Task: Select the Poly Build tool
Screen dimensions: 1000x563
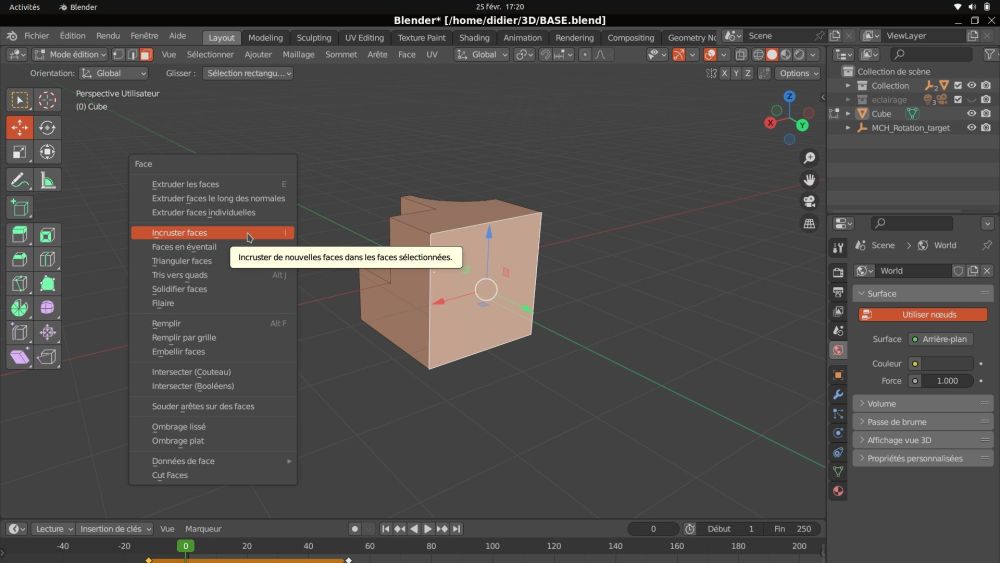Action: (x=47, y=283)
